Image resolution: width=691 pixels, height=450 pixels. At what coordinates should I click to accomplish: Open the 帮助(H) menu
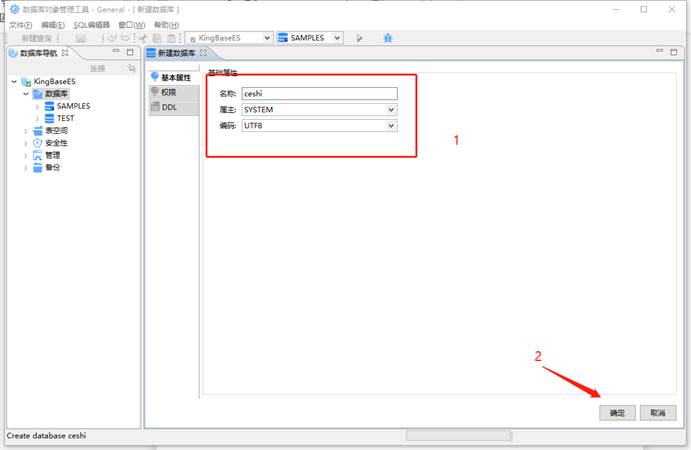pos(166,25)
